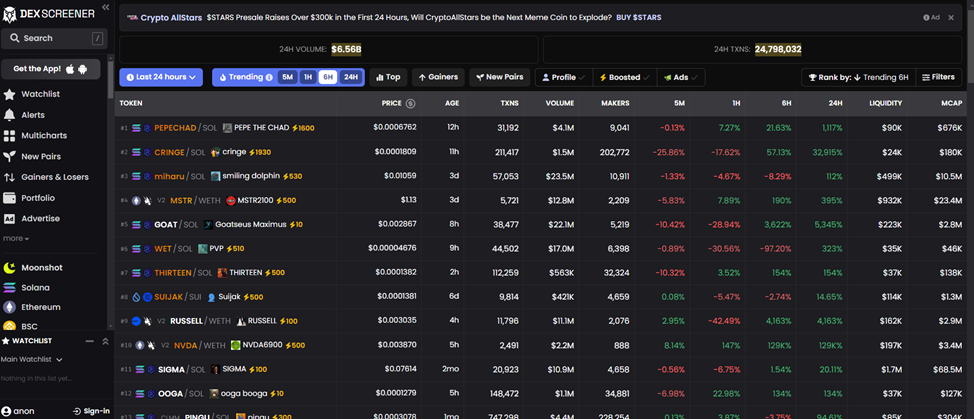Minimize the Watchlist panel dash icon

[89, 341]
